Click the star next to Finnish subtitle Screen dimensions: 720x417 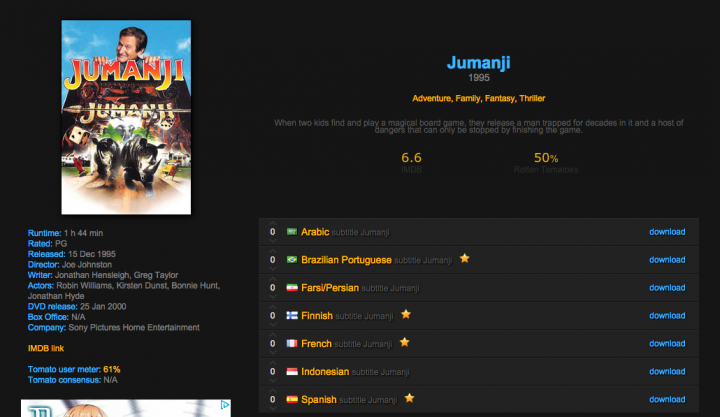click(x=406, y=315)
